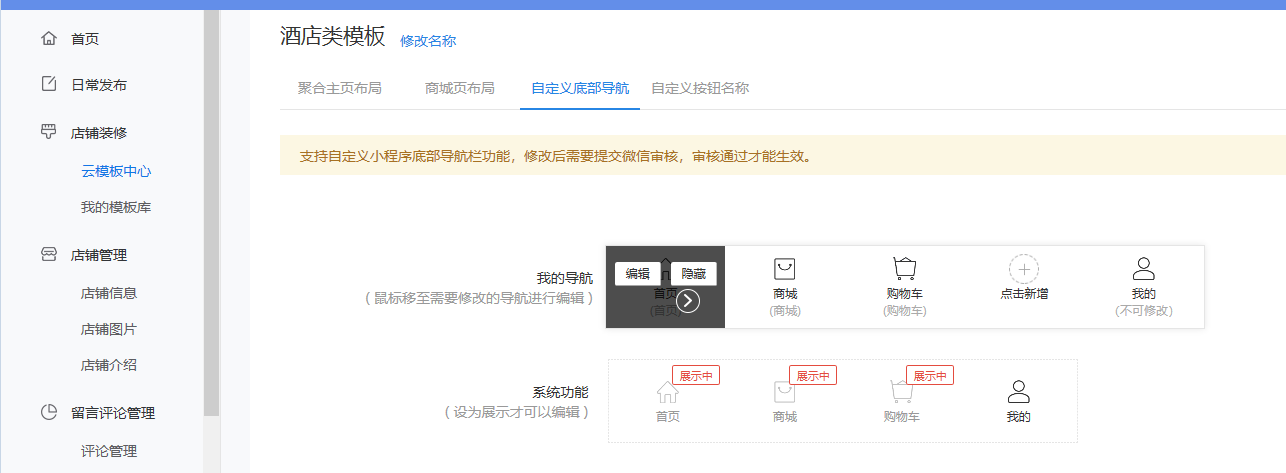Click the 编辑 button on 首页 nav item
Viewport: 1286px width, 473px height.
coord(638,274)
